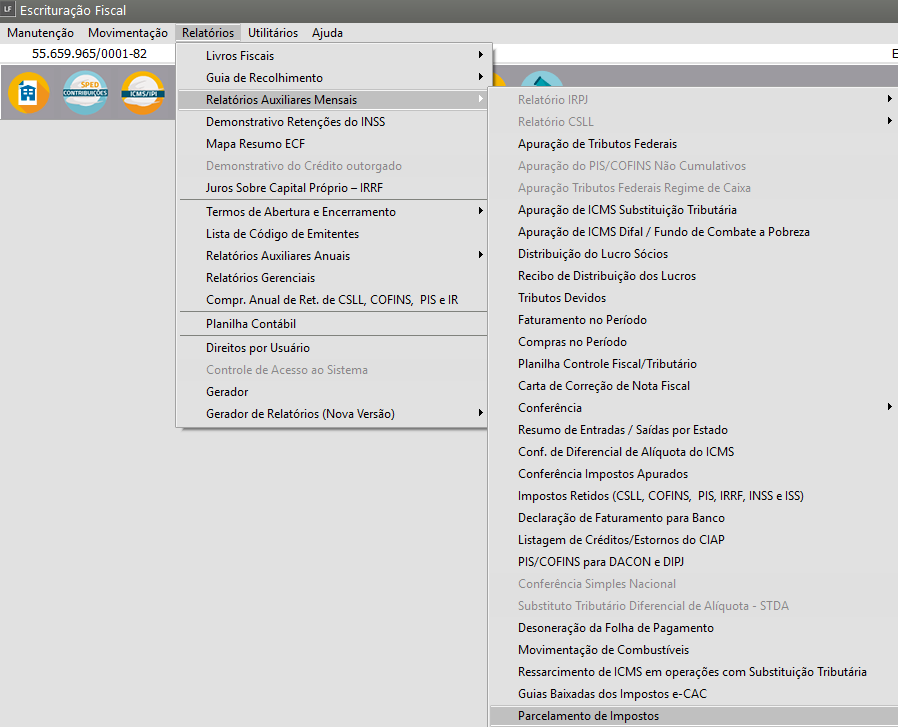Open the Utilitários menu
Image resolution: width=898 pixels, height=727 pixels.
click(273, 33)
